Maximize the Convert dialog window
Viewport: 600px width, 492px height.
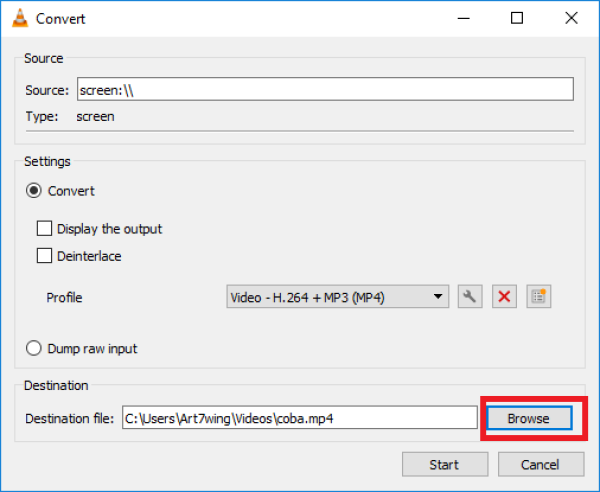516,18
